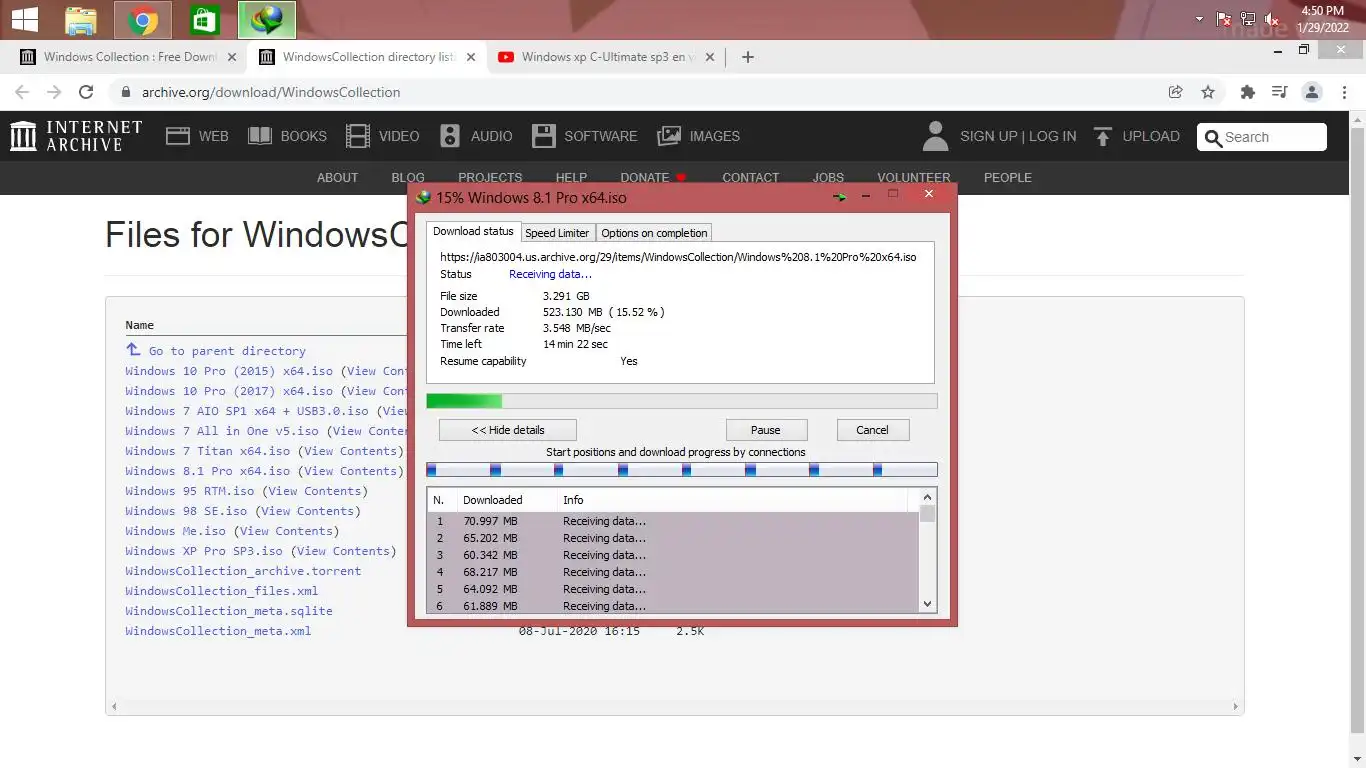Open Internet Download Manager taskbar icon
The image size is (1366, 768).
267,20
